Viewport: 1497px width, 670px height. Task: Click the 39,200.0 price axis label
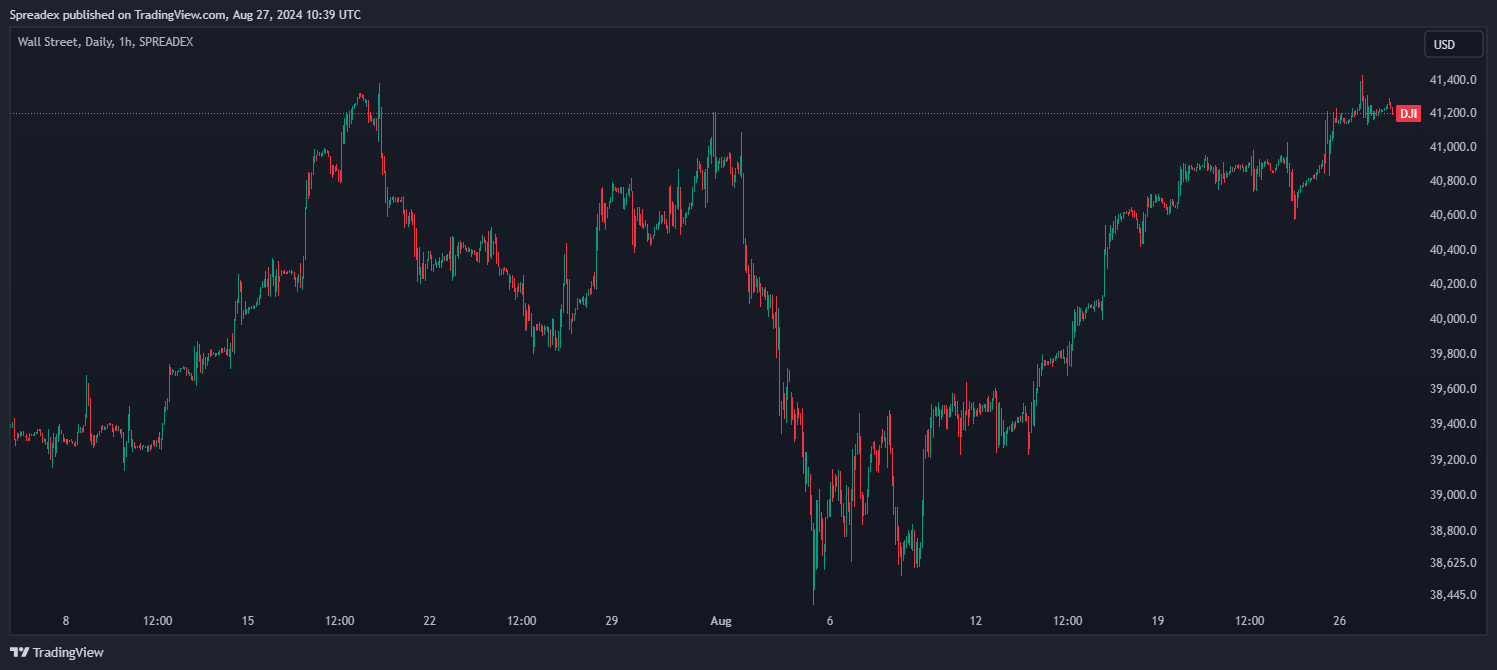pyautogui.click(x=1454, y=460)
